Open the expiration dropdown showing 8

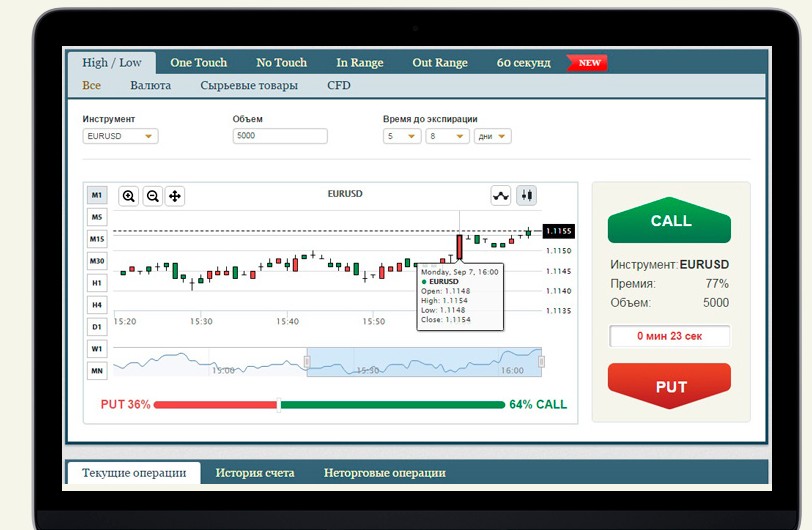pyautogui.click(x=447, y=136)
